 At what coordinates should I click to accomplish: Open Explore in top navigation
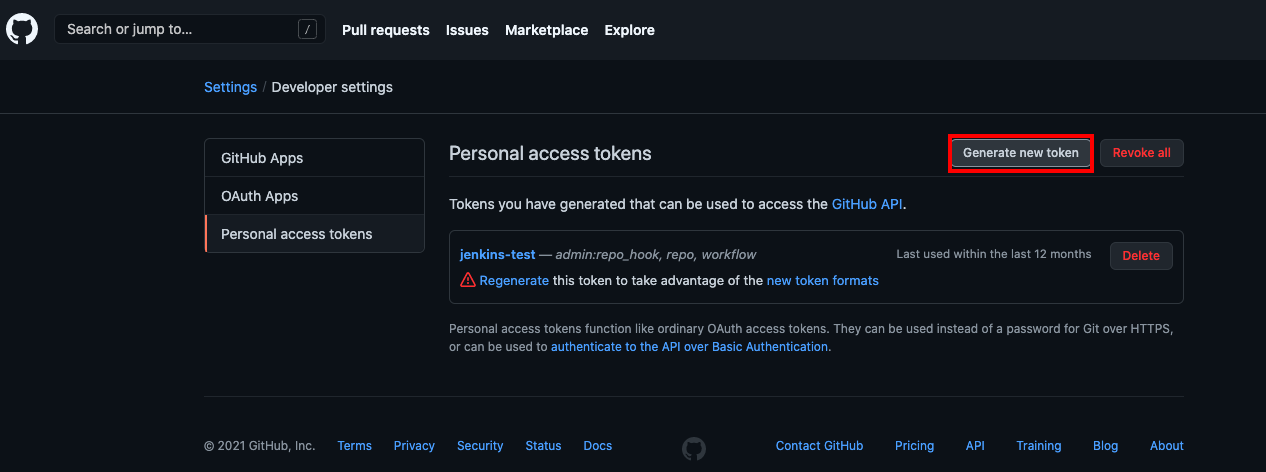(630, 30)
